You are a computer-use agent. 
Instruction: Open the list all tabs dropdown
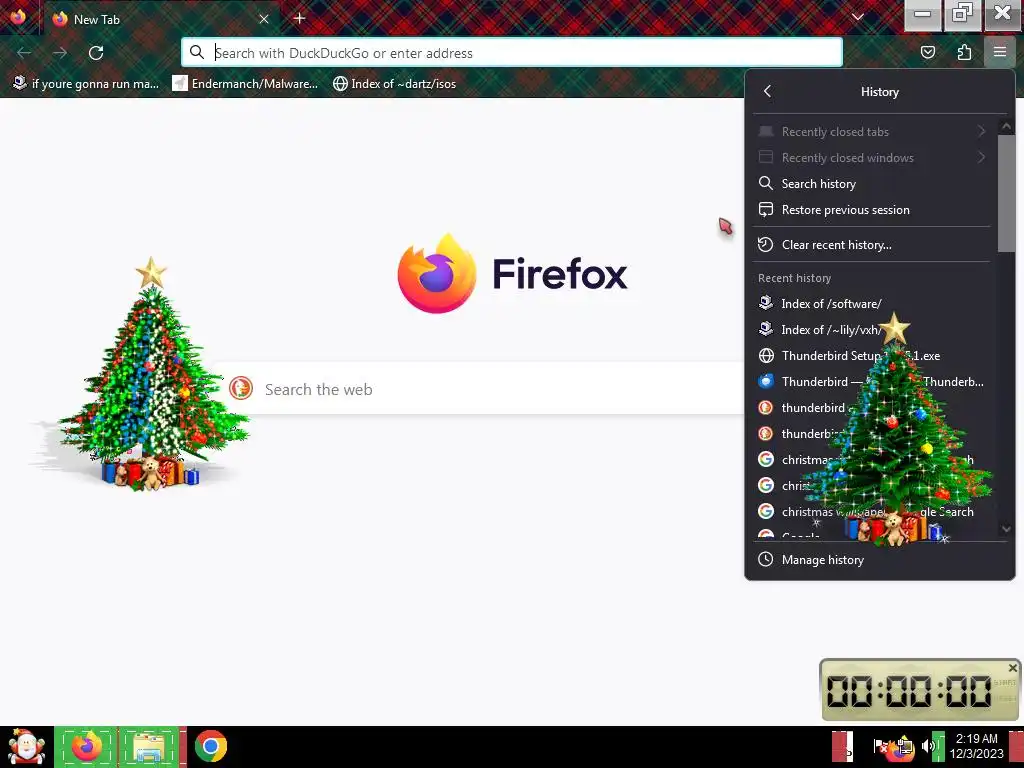[x=857, y=17]
